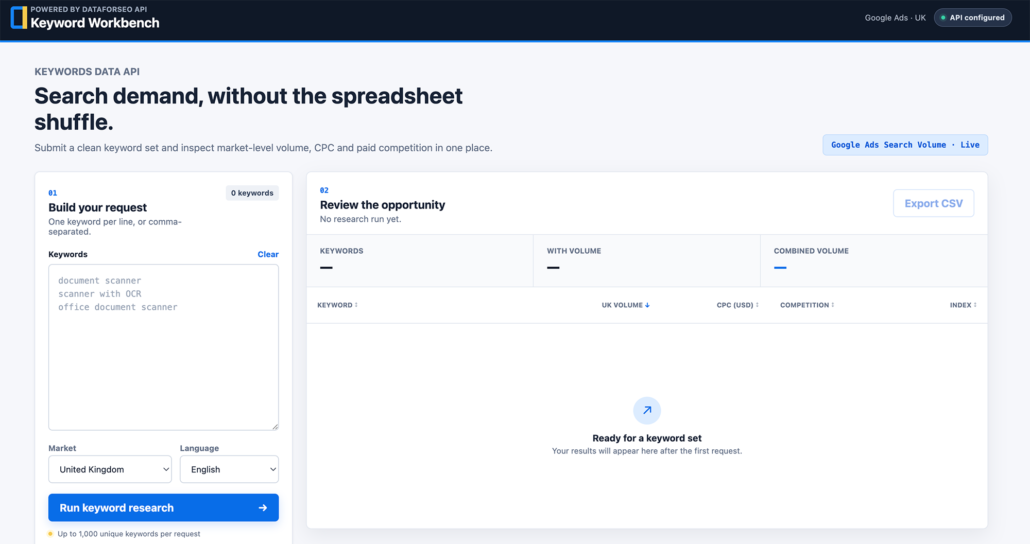The width and height of the screenshot is (1030, 544).
Task: Click the Keyword Workbench title text
Action: [95, 23]
